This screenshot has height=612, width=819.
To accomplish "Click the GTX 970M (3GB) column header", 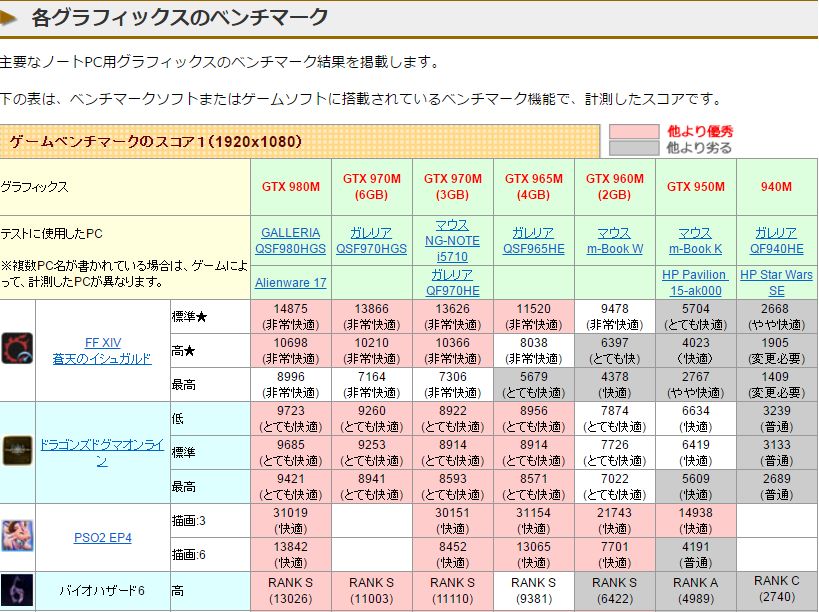I will pos(453,187).
